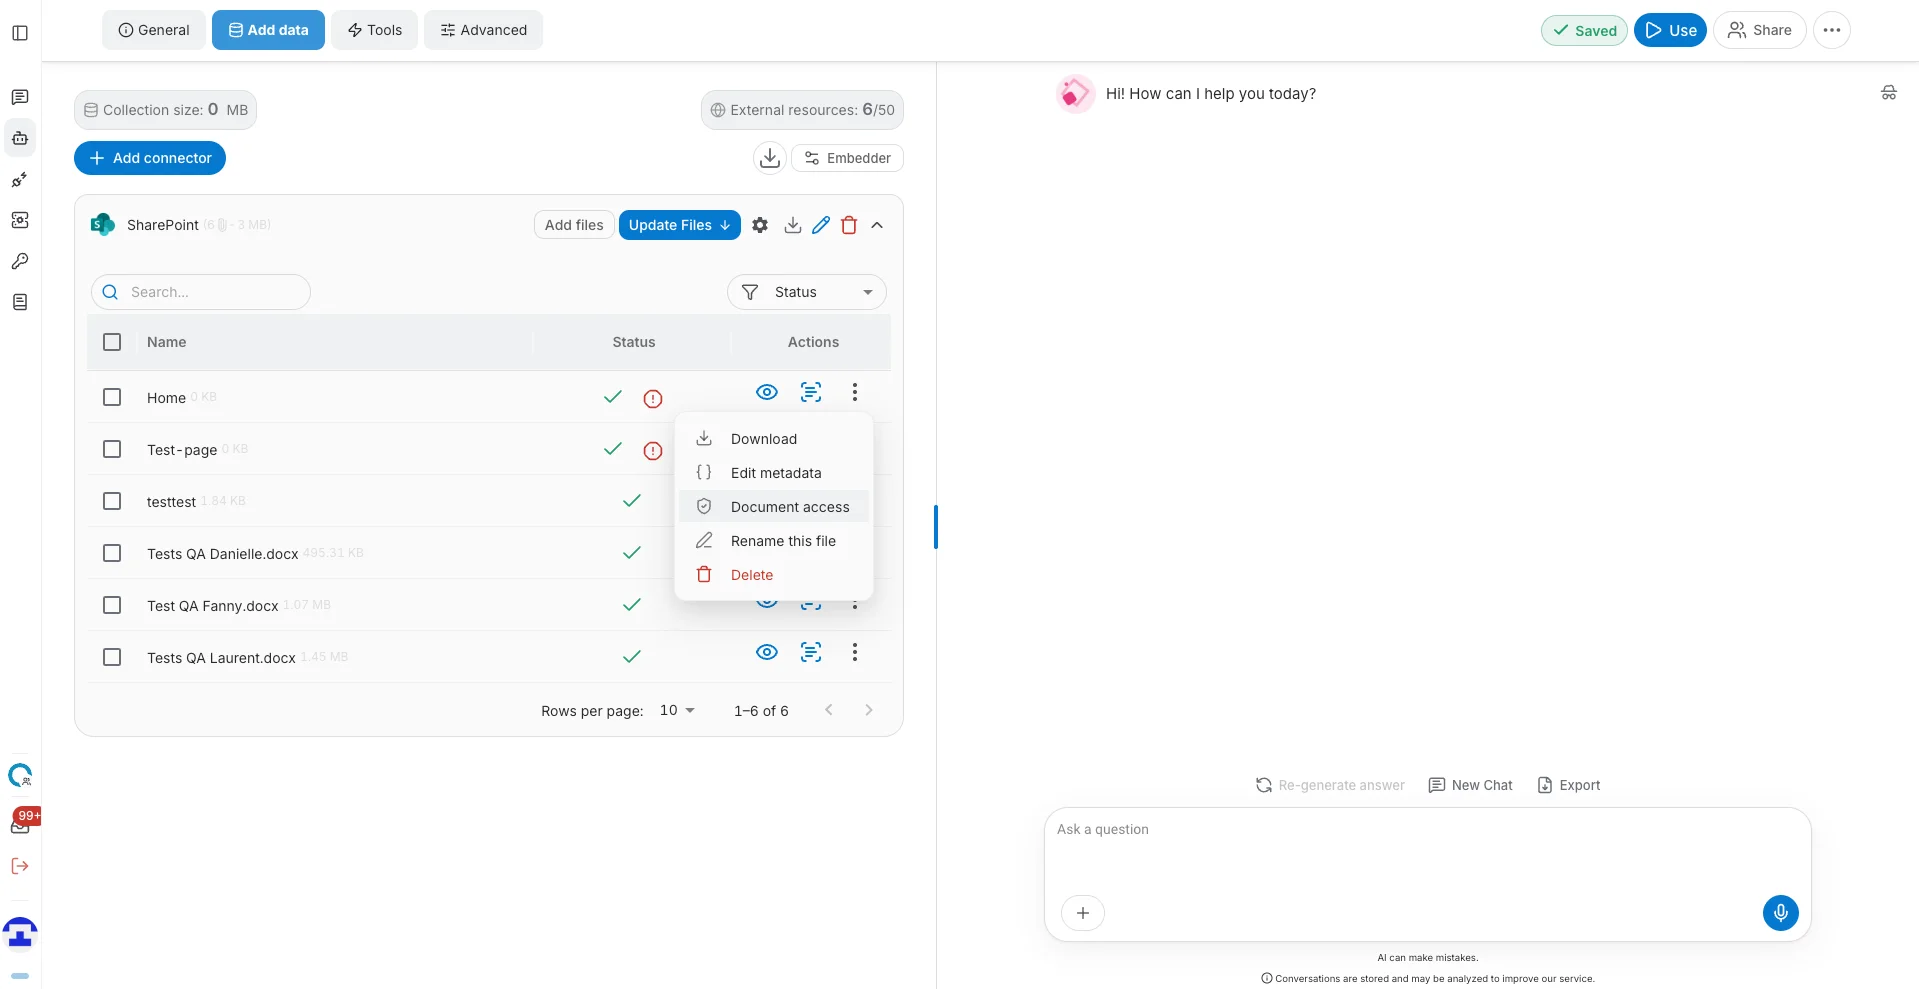This screenshot has width=1919, height=989.
Task: Click the SharePoint edit pencil icon
Action: [821, 225]
